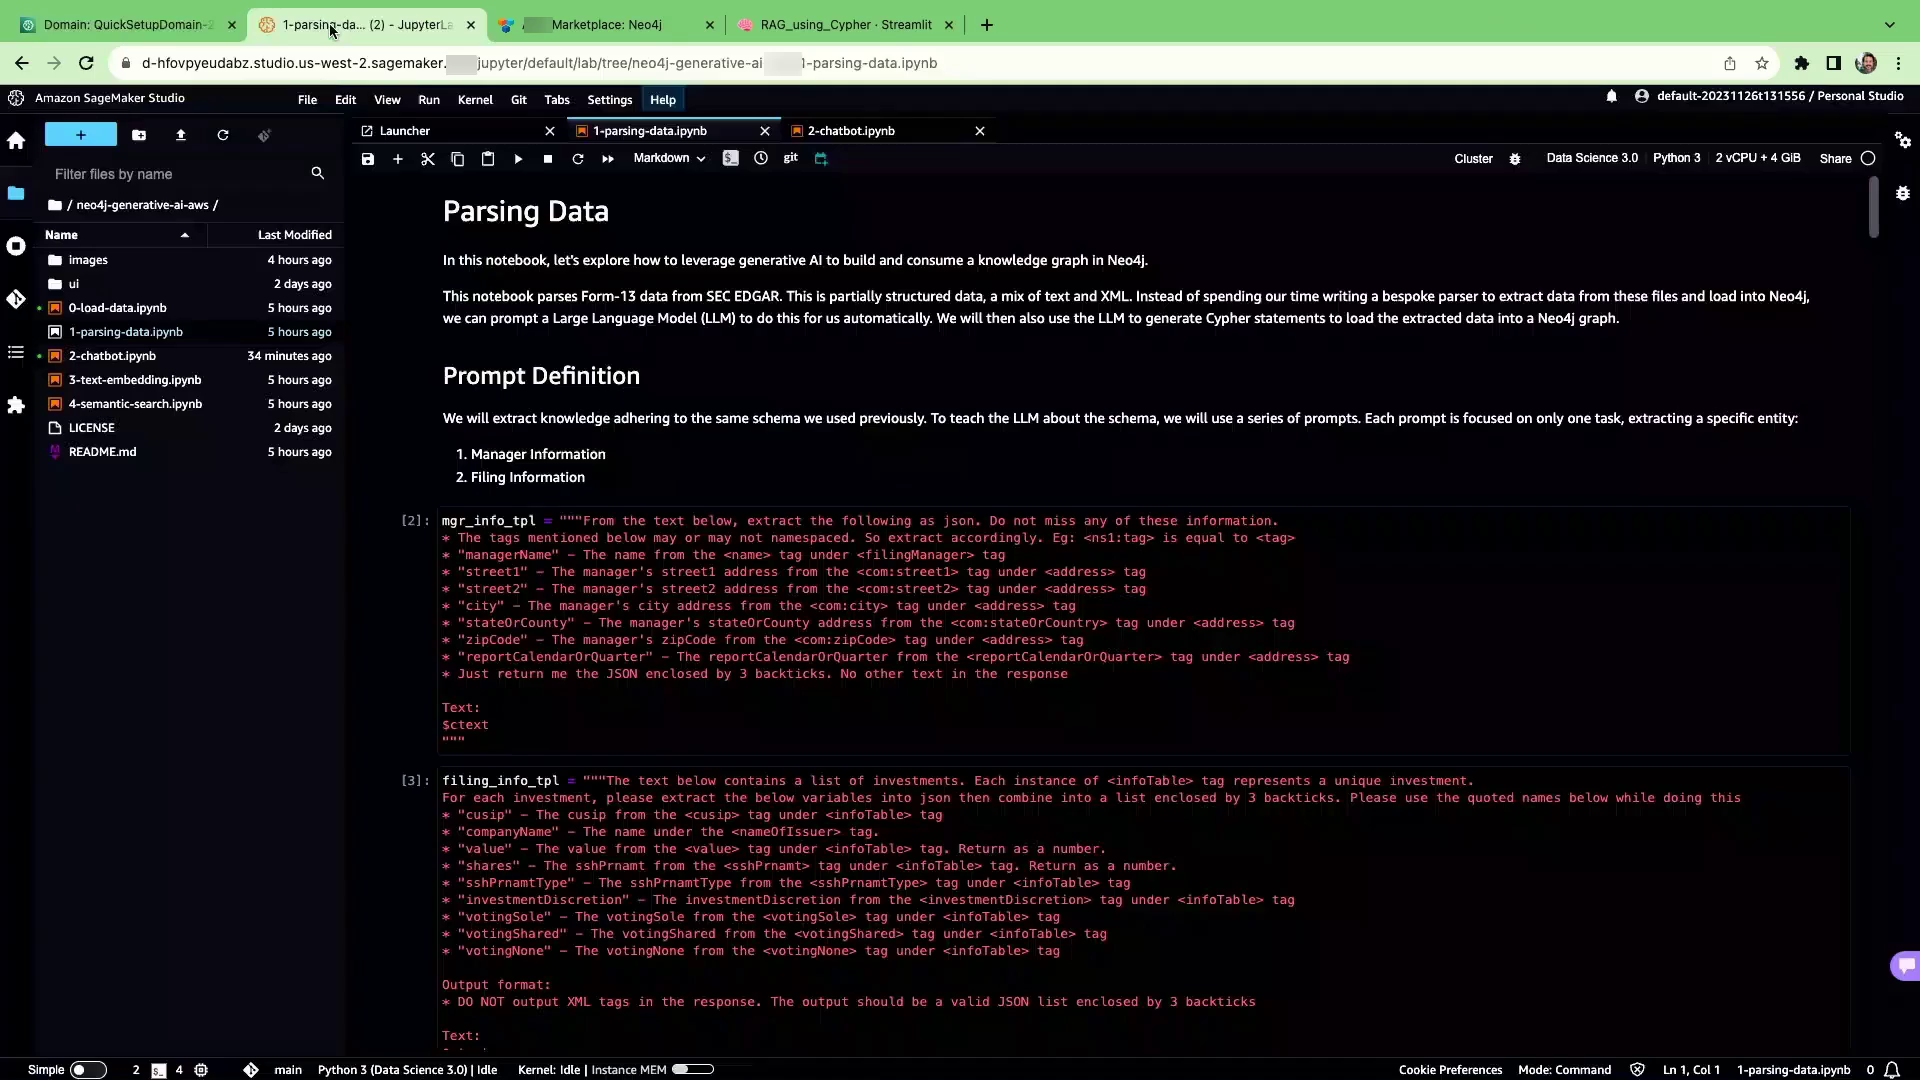
Task: Toggle the Simple interface mode switch
Action: pyautogui.click(x=87, y=1070)
